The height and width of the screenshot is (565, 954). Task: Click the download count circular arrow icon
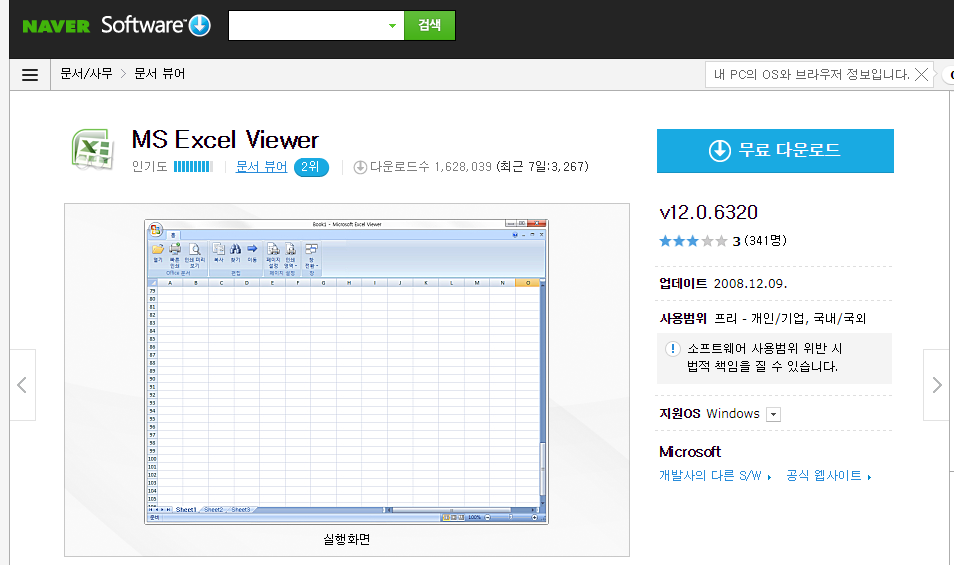click(x=360, y=167)
